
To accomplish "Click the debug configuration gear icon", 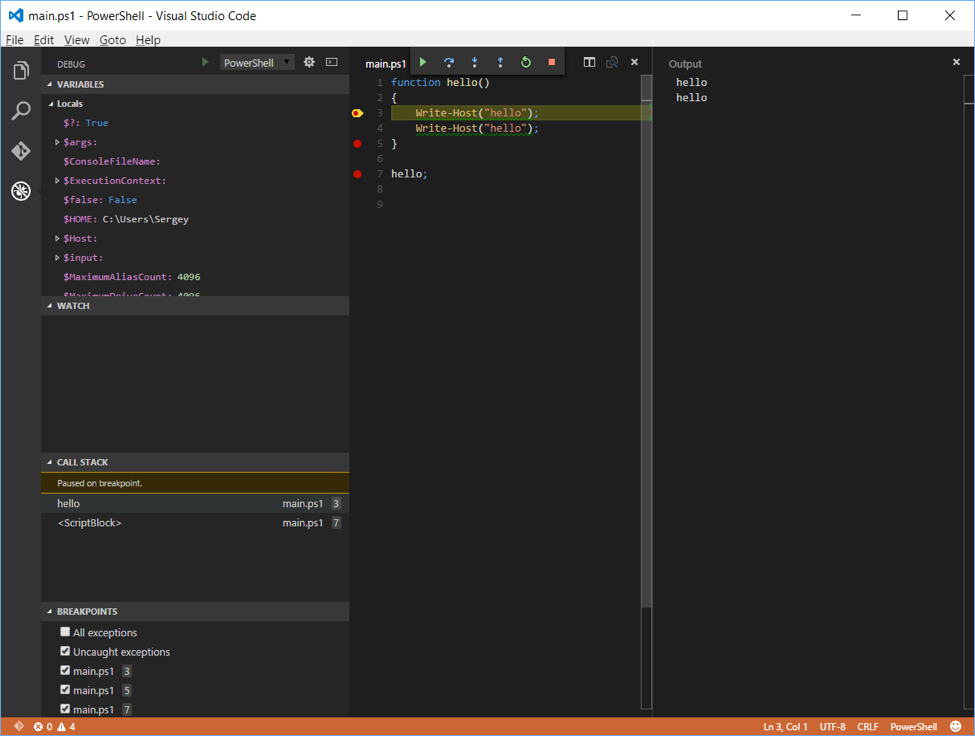I will 309,62.
